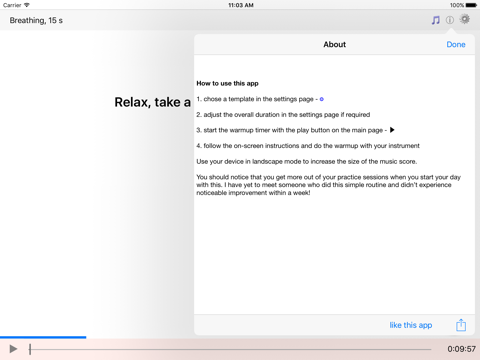
Task: Open the settings gear icon
Action: 465,19
